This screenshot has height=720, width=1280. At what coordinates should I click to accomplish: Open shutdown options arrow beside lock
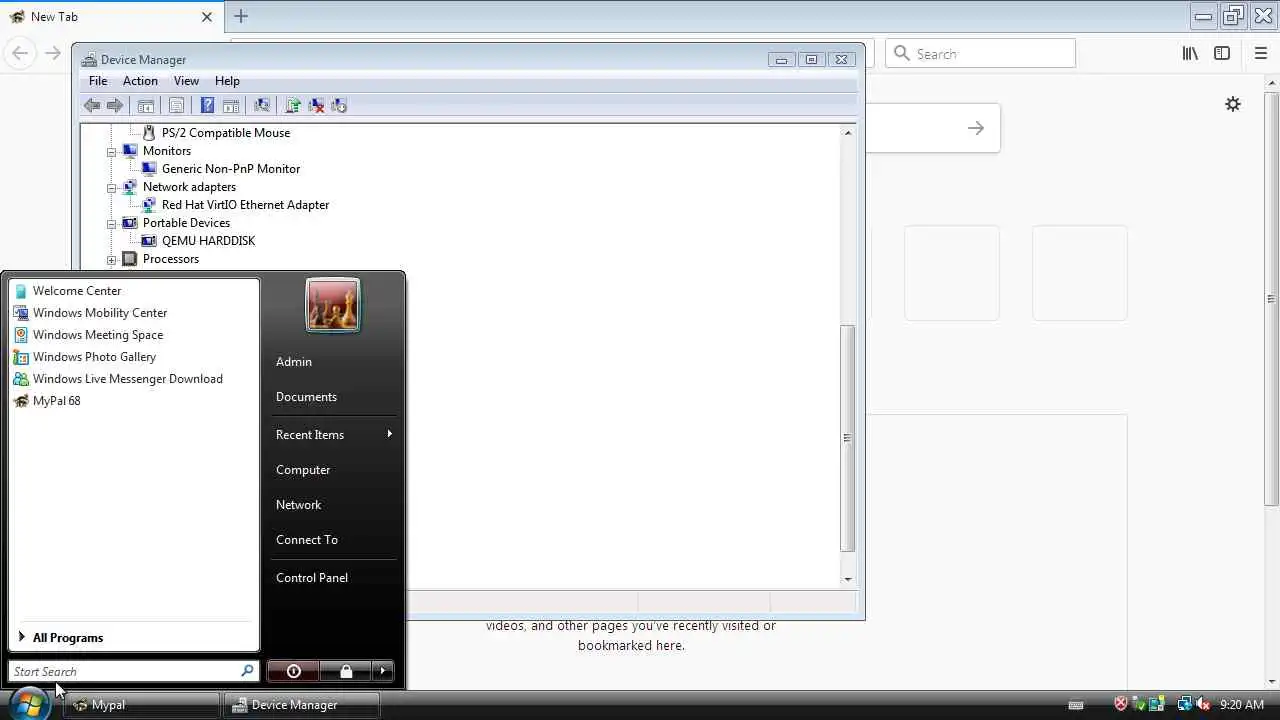pyautogui.click(x=383, y=671)
